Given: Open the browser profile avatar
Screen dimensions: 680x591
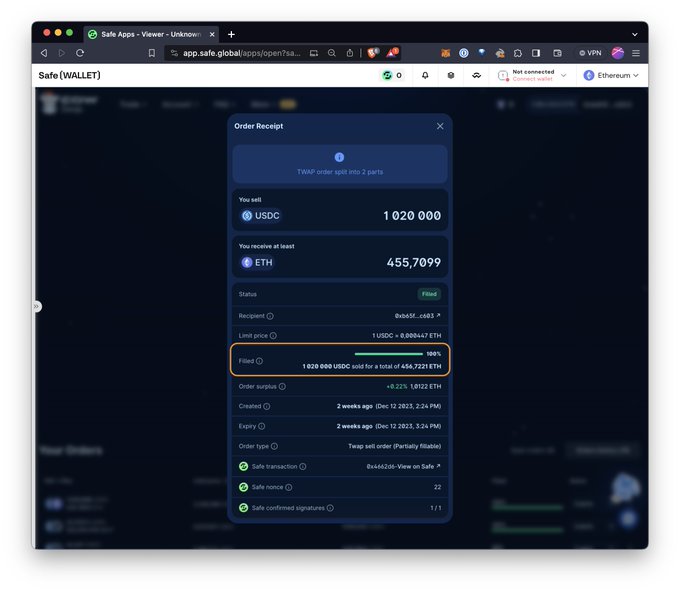Looking at the screenshot, I should tap(618, 53).
